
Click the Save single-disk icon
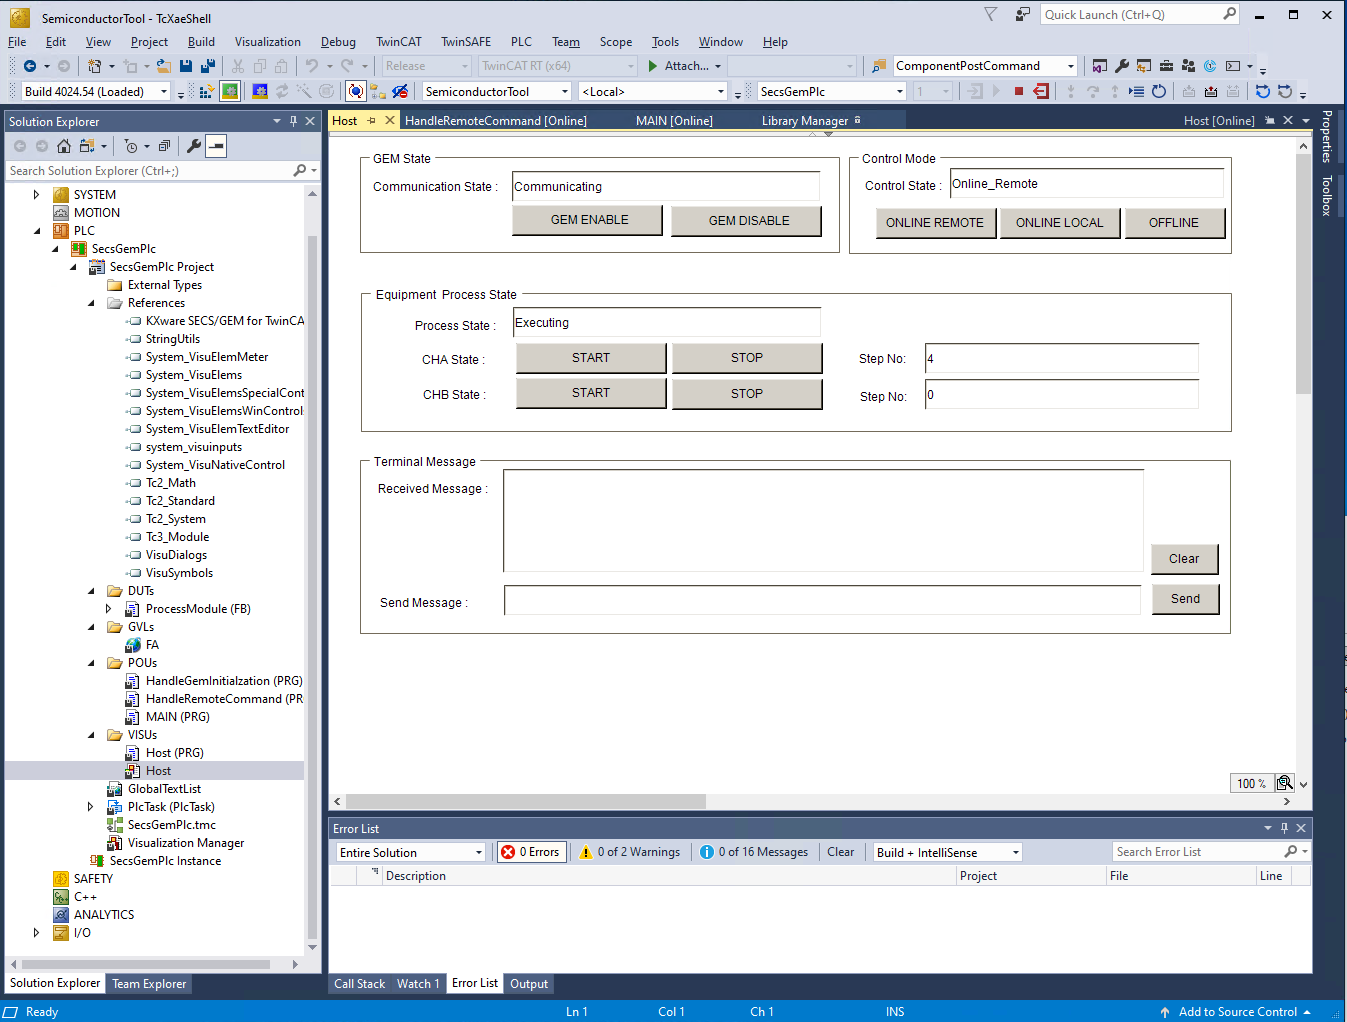pos(187,66)
